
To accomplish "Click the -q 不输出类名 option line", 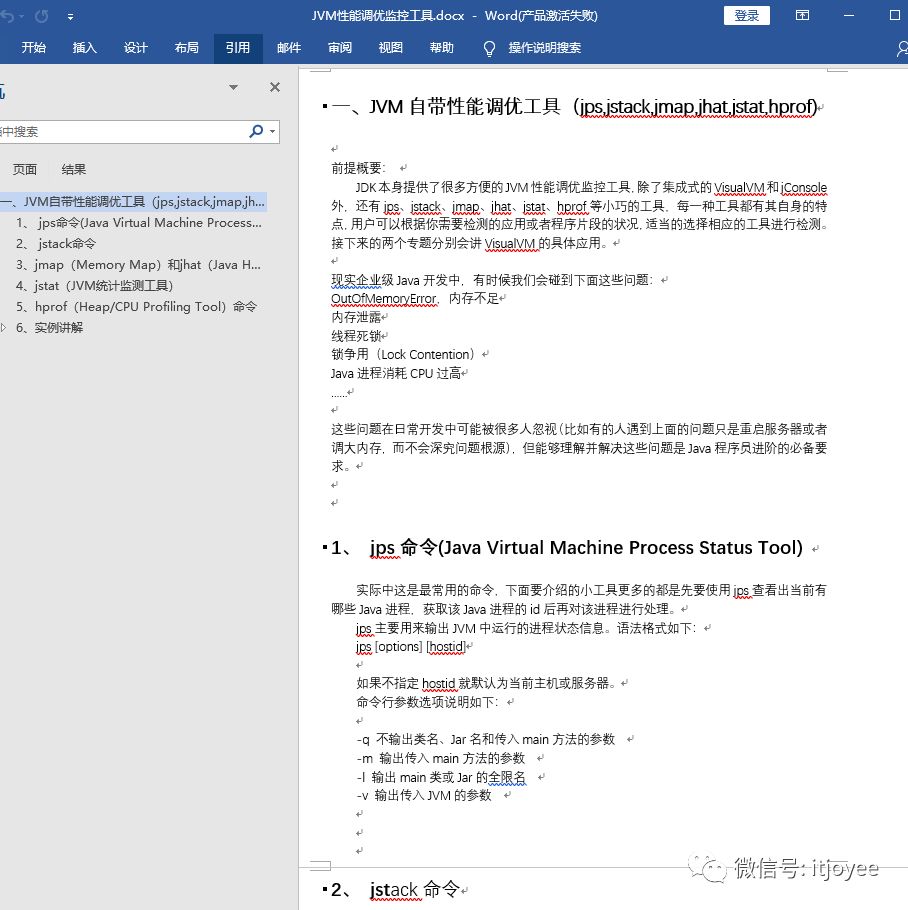I will [486, 739].
